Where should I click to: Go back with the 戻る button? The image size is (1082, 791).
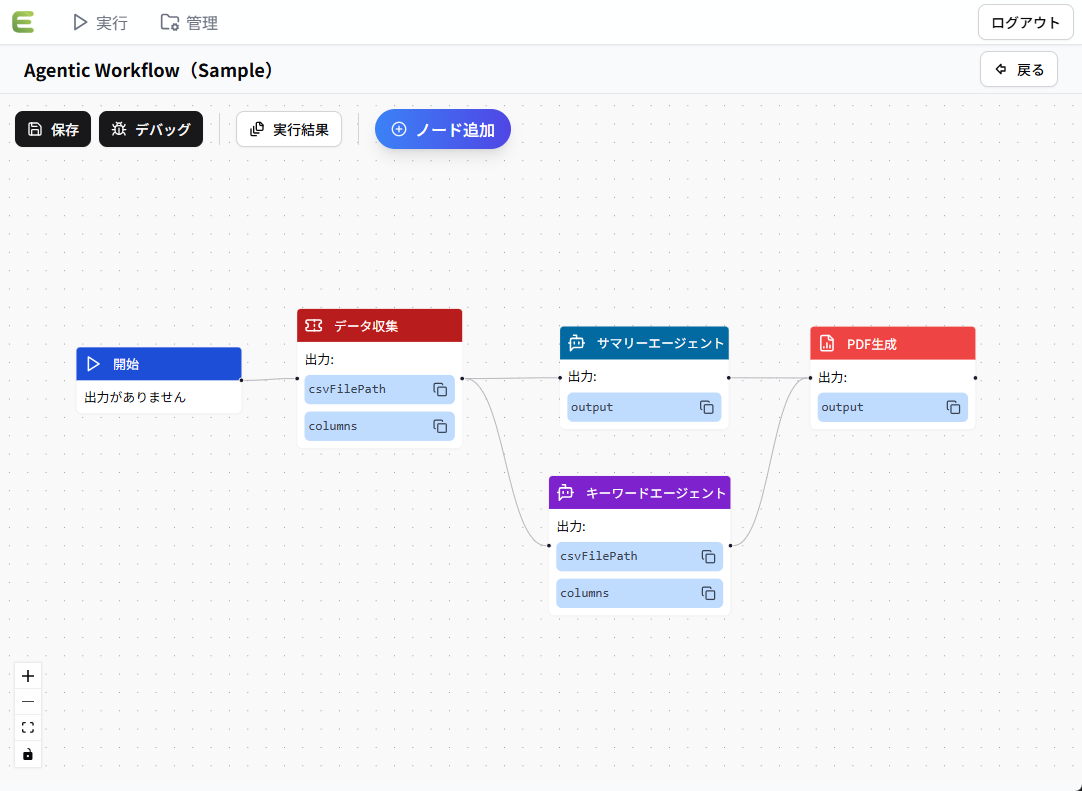(x=1019, y=69)
